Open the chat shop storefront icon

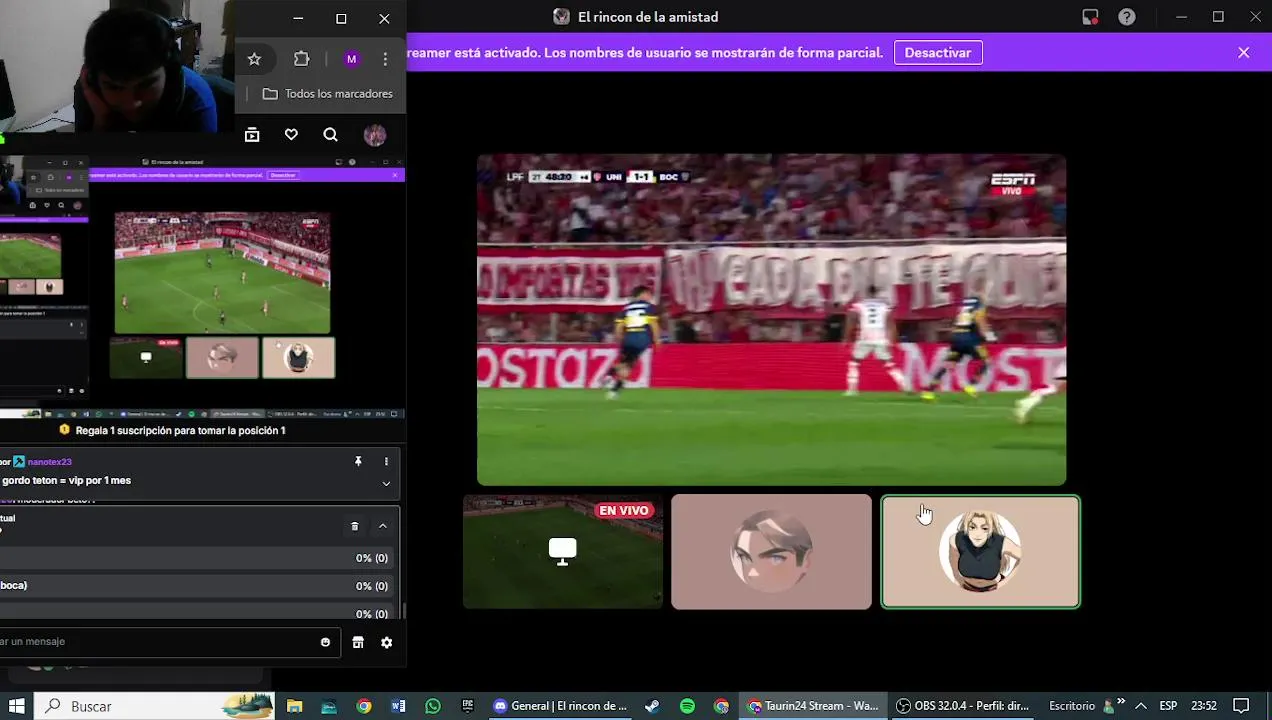coord(358,643)
